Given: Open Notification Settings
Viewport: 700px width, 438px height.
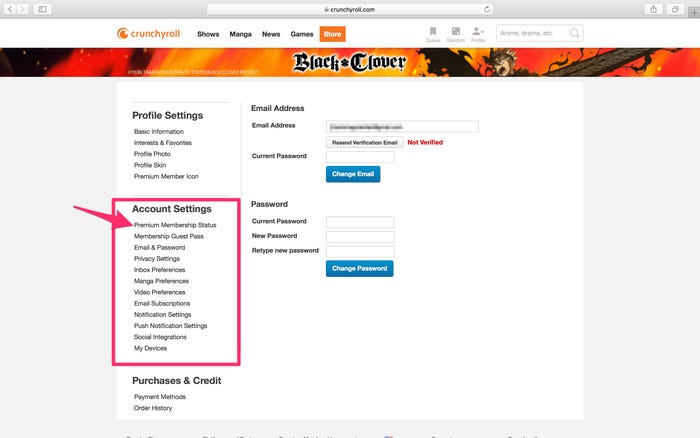Looking at the screenshot, I should click(162, 314).
